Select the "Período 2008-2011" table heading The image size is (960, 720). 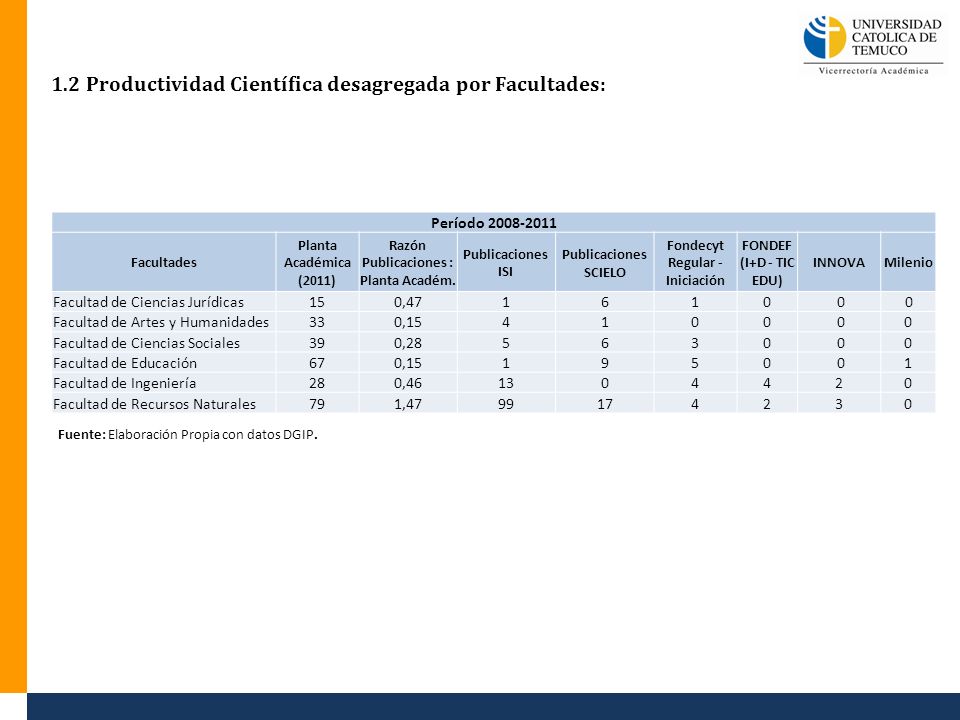click(x=493, y=223)
